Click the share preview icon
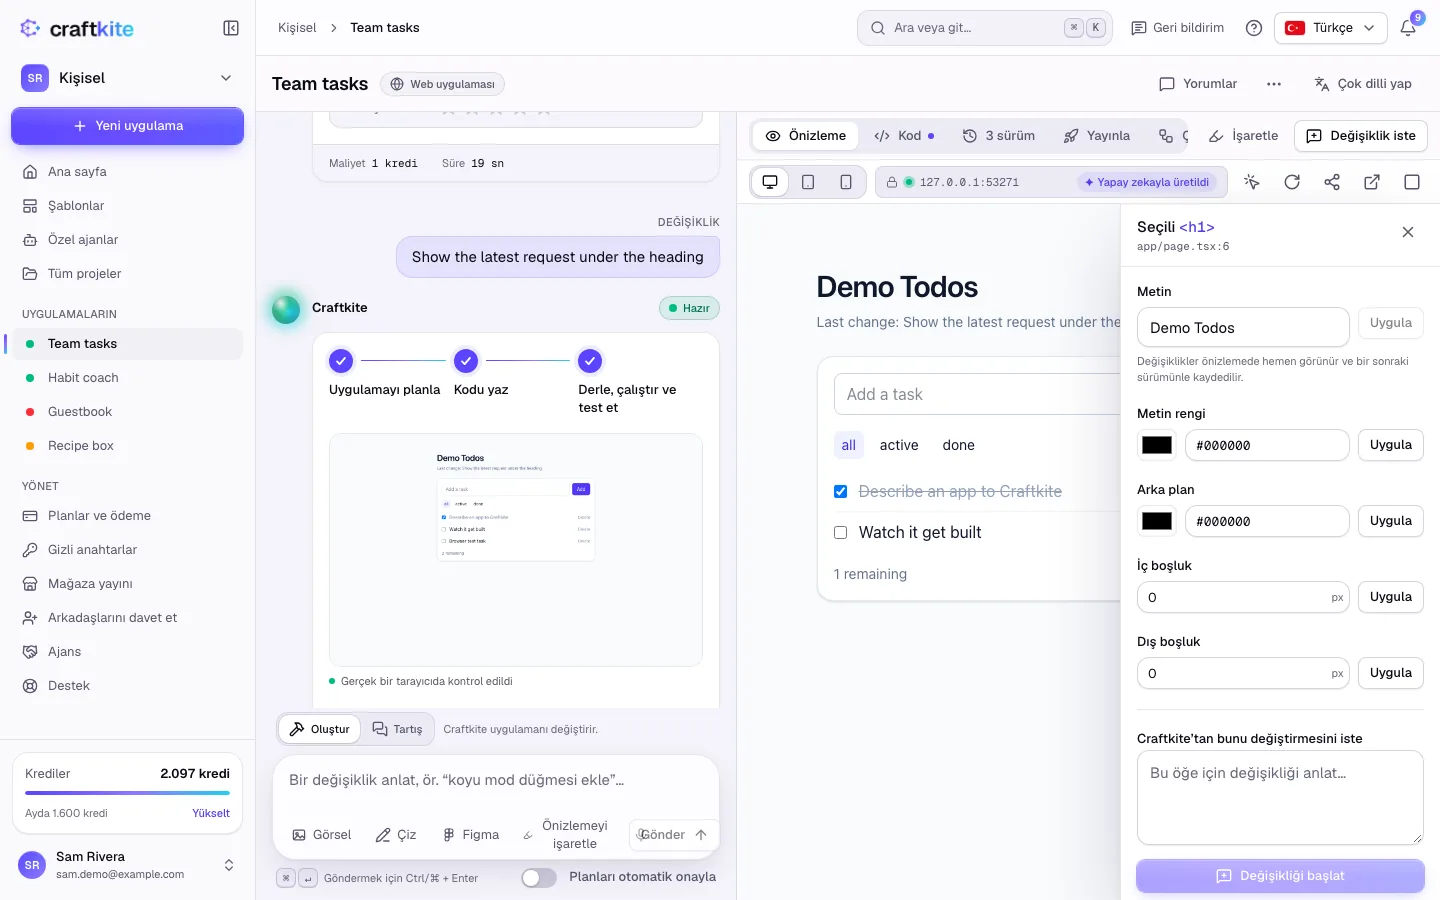This screenshot has height=900, width=1440. point(1332,182)
